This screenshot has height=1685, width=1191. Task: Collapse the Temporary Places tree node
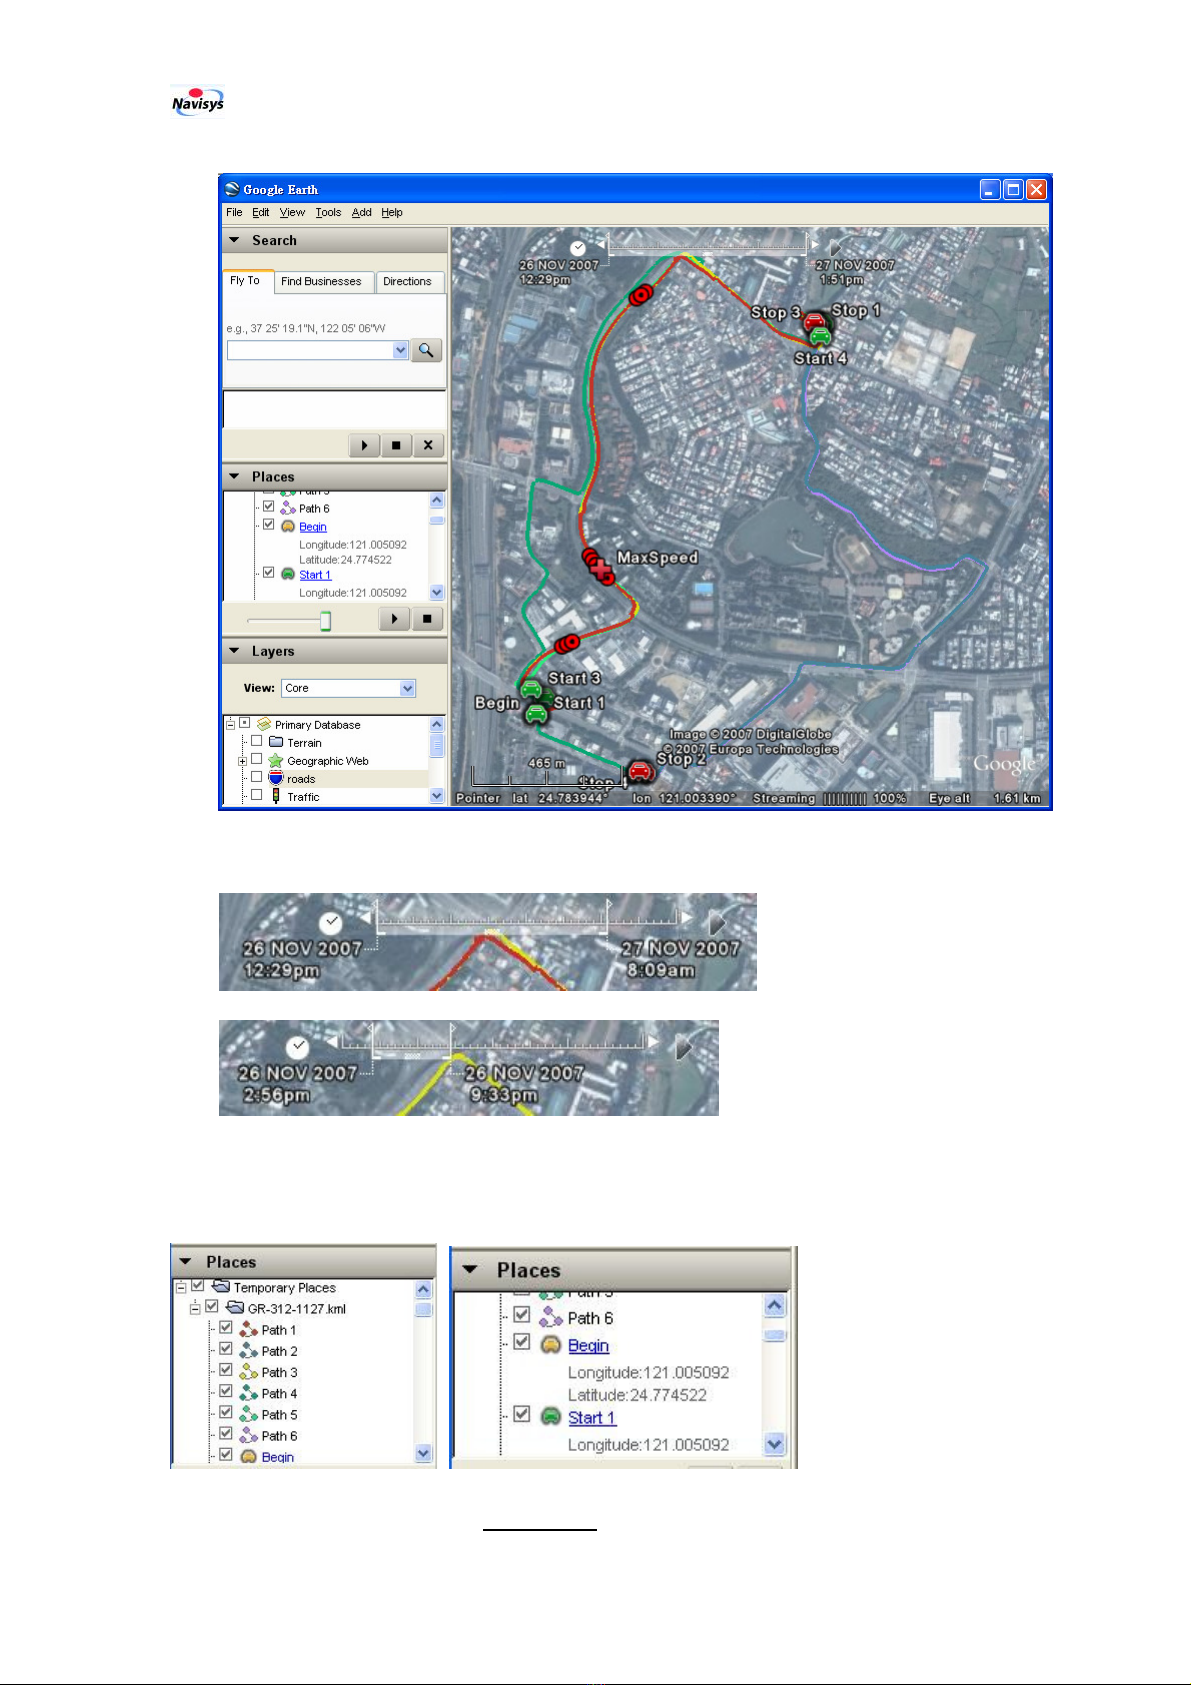click(182, 1287)
